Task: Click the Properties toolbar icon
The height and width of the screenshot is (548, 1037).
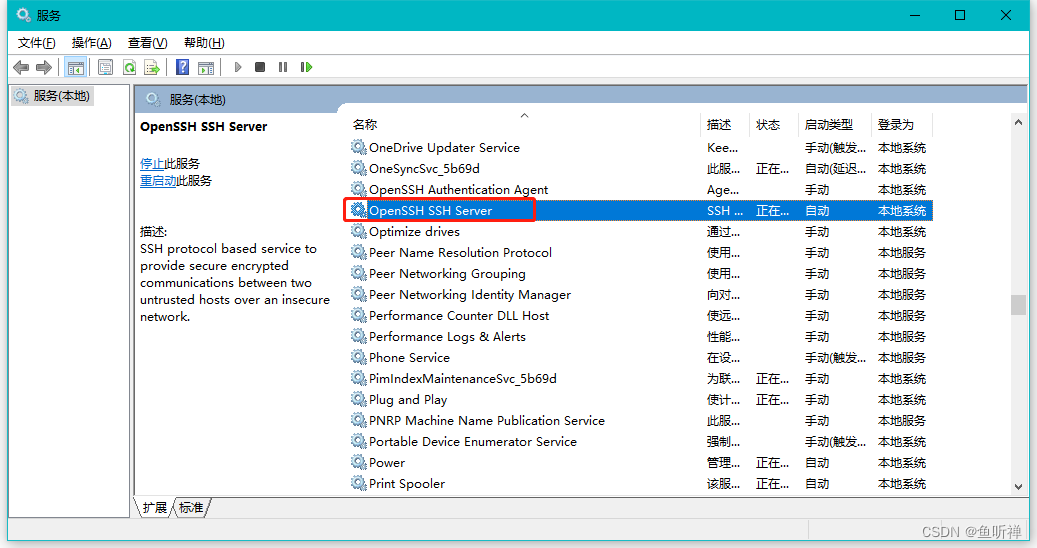Action: [x=105, y=67]
